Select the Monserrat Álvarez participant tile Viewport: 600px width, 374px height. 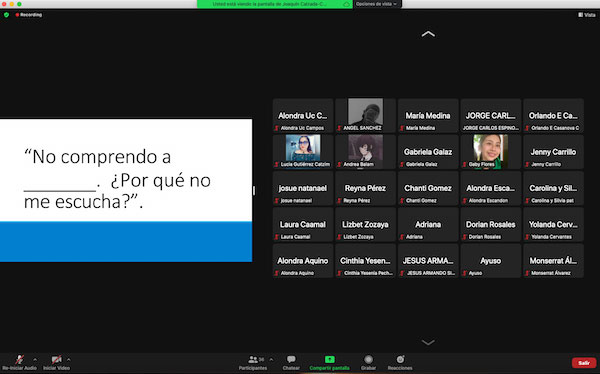pyautogui.click(x=553, y=261)
